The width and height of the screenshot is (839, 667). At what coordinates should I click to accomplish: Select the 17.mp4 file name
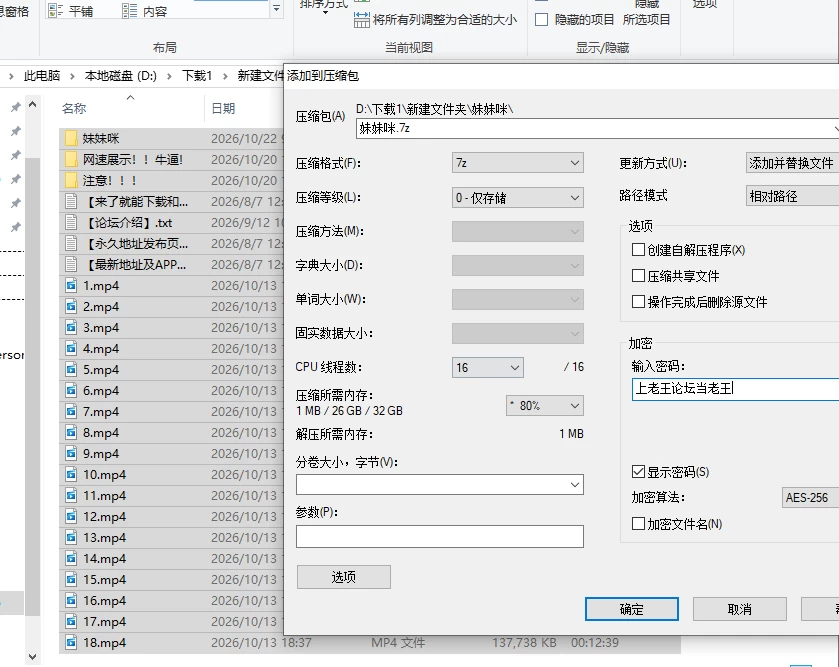pyautogui.click(x=104, y=622)
